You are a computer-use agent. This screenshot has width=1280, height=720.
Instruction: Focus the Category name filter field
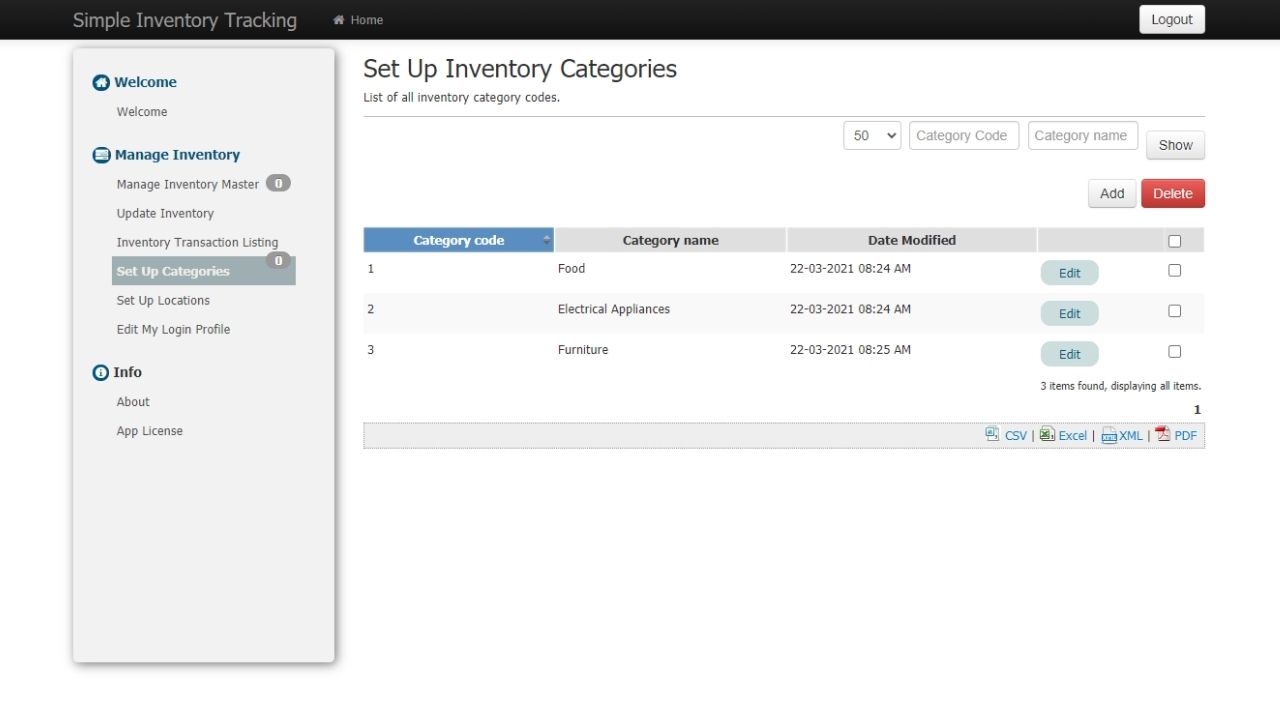pos(1083,136)
